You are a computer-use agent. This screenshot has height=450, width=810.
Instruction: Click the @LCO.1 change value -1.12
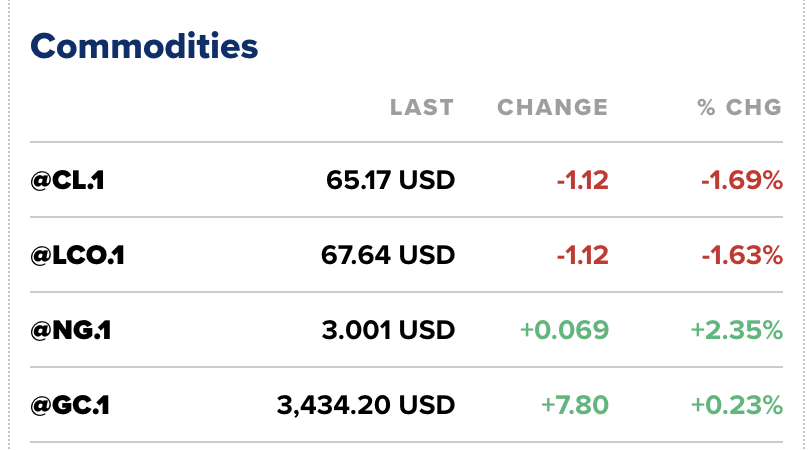(582, 256)
